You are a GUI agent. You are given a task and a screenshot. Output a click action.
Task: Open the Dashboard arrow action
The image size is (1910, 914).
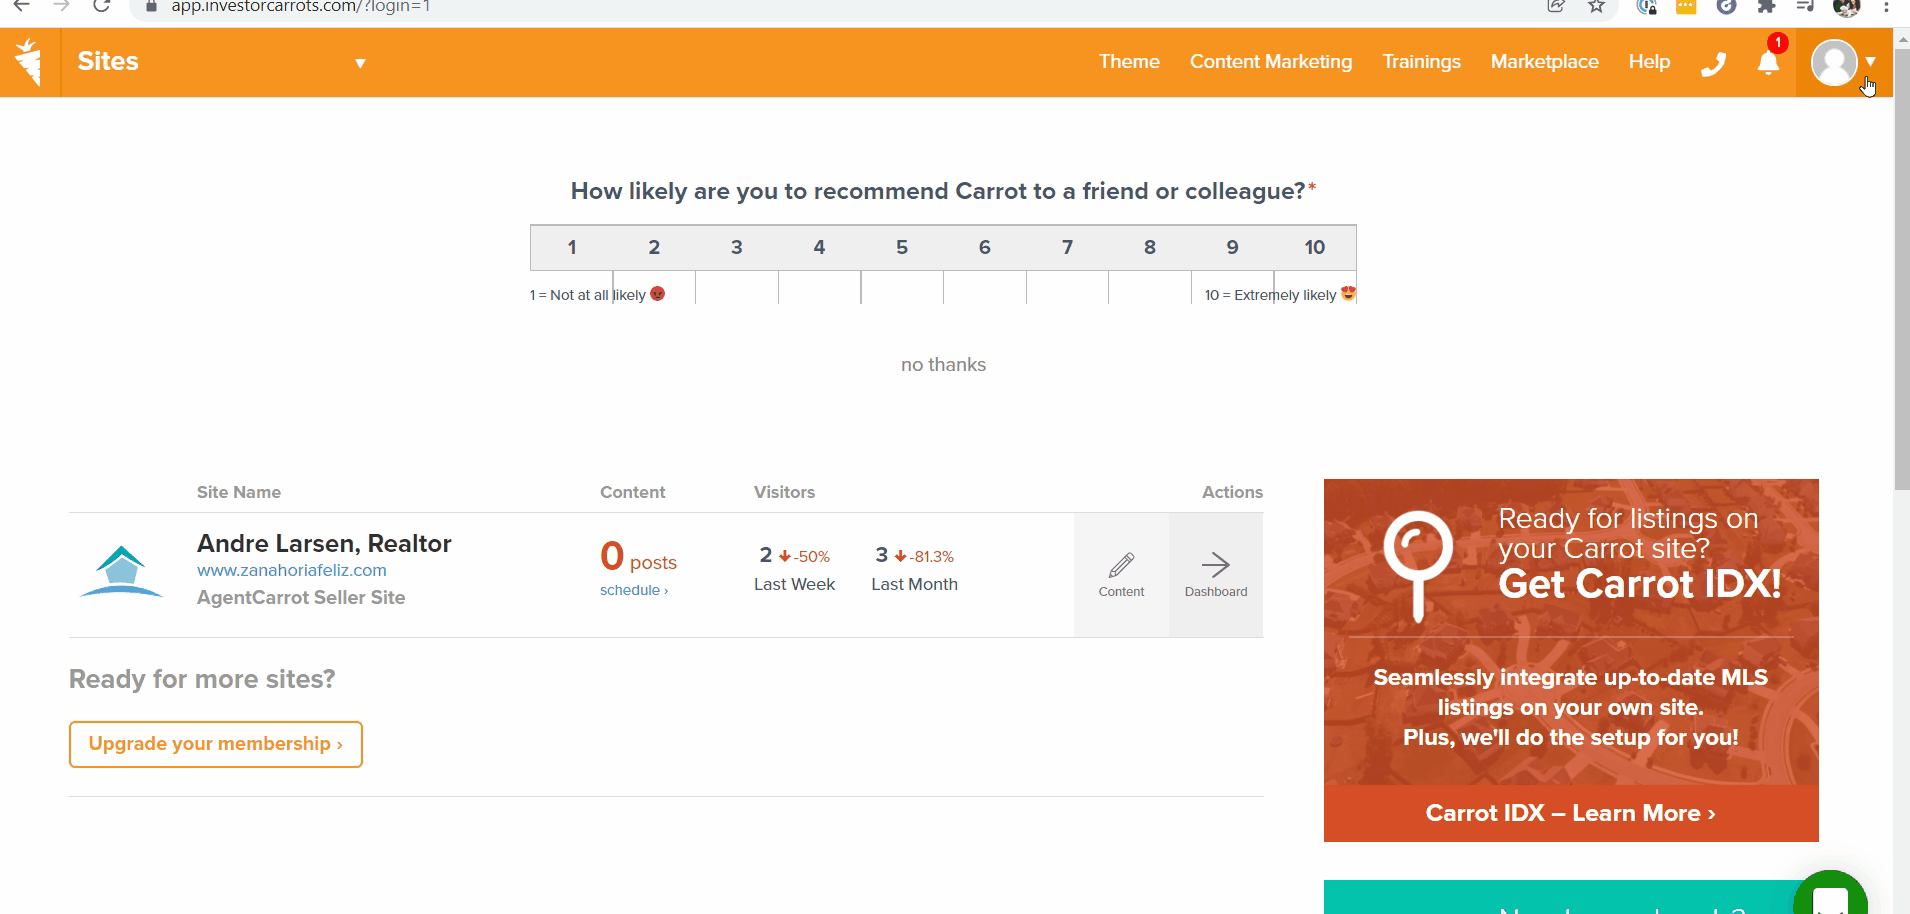point(1216,575)
